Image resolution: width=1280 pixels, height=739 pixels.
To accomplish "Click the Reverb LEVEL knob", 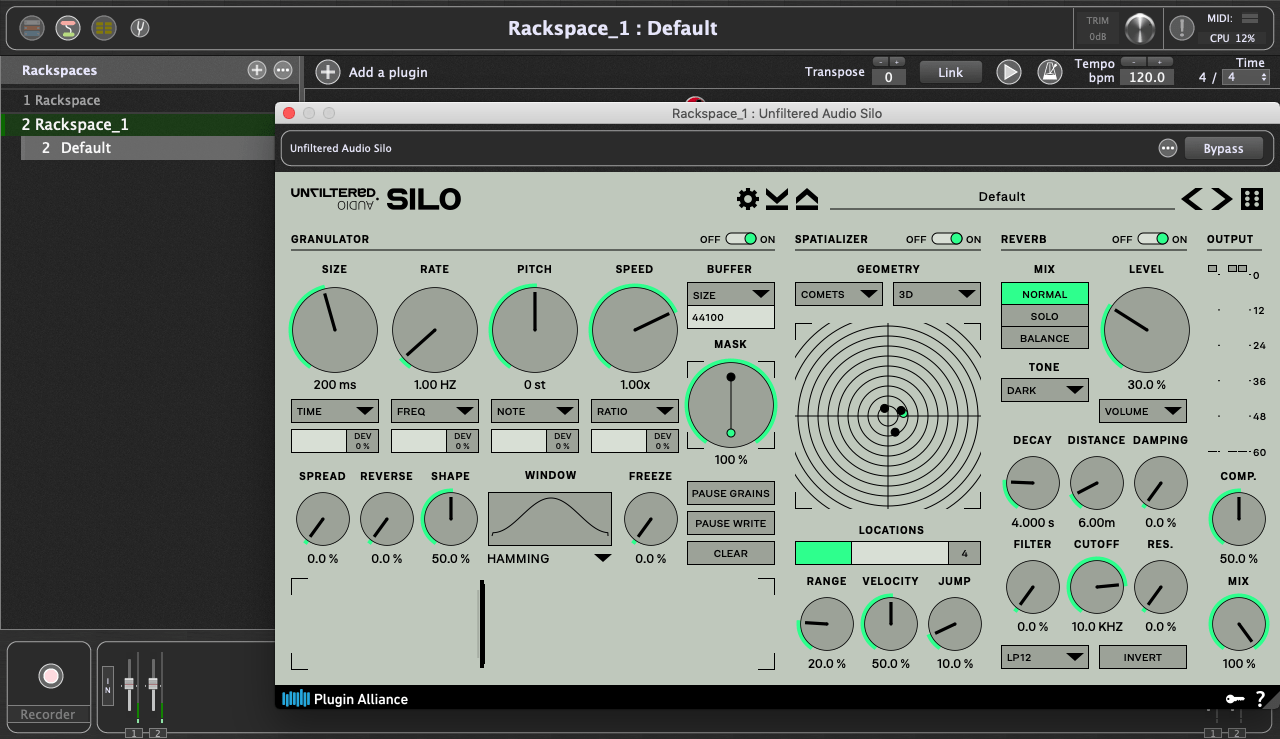I will [1146, 329].
